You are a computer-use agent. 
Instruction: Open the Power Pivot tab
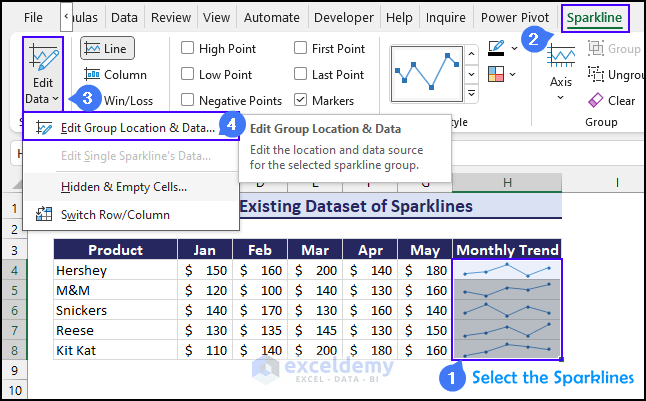pyautogui.click(x=513, y=17)
